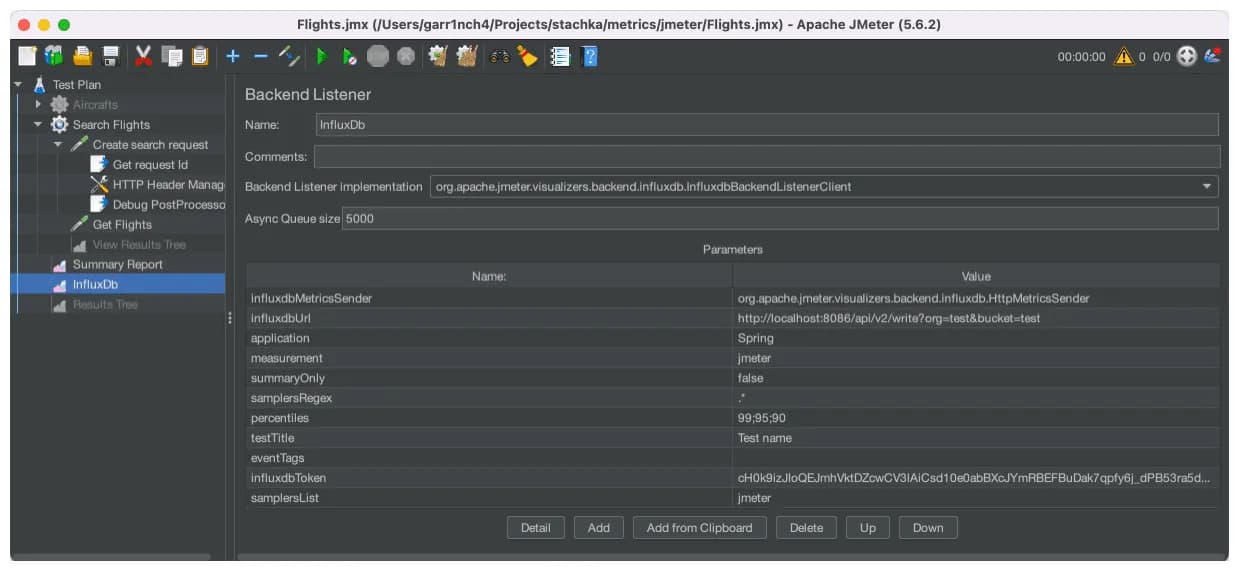
Task: Toggle the expand/collapse tree toolbar icon
Action: 289,57
